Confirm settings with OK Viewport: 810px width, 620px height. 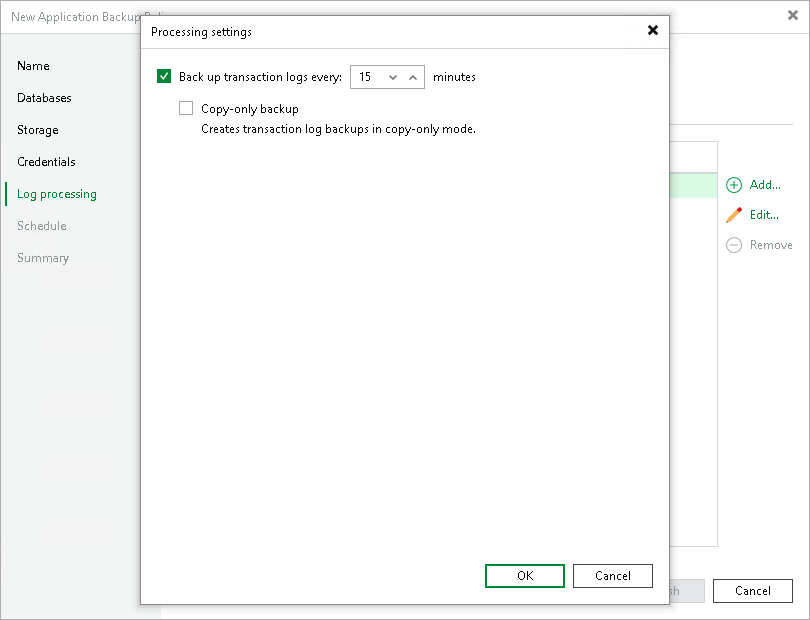524,576
